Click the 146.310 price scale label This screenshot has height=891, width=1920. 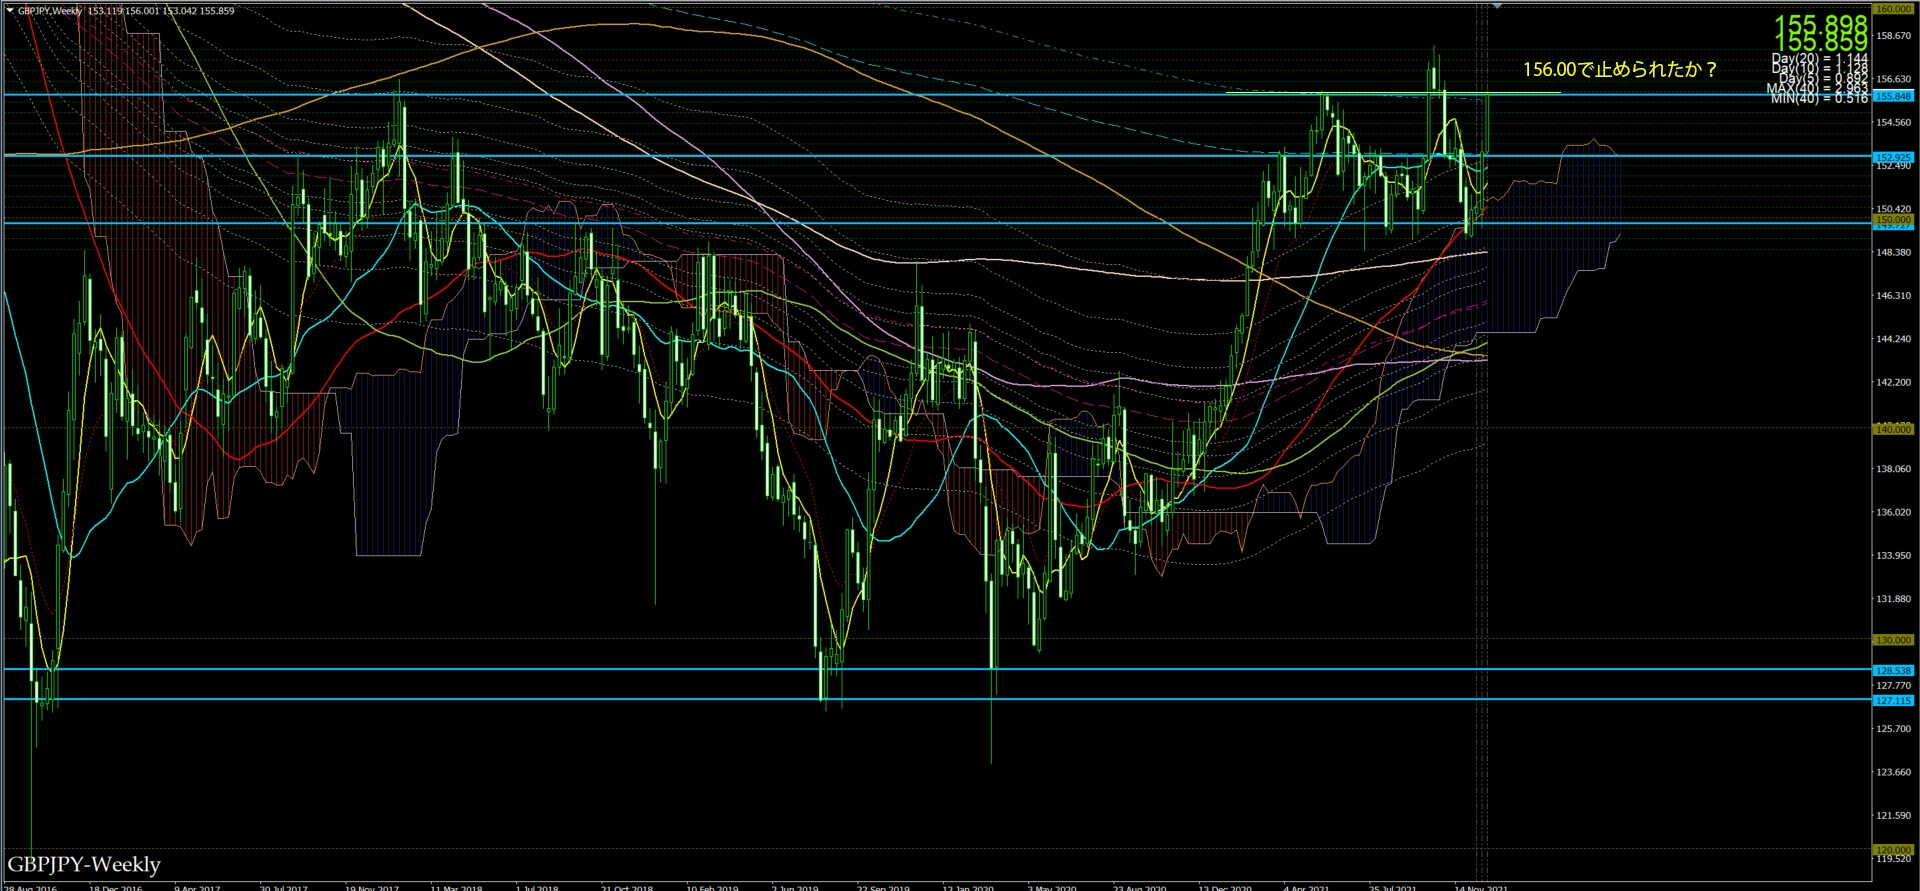[x=1894, y=296]
